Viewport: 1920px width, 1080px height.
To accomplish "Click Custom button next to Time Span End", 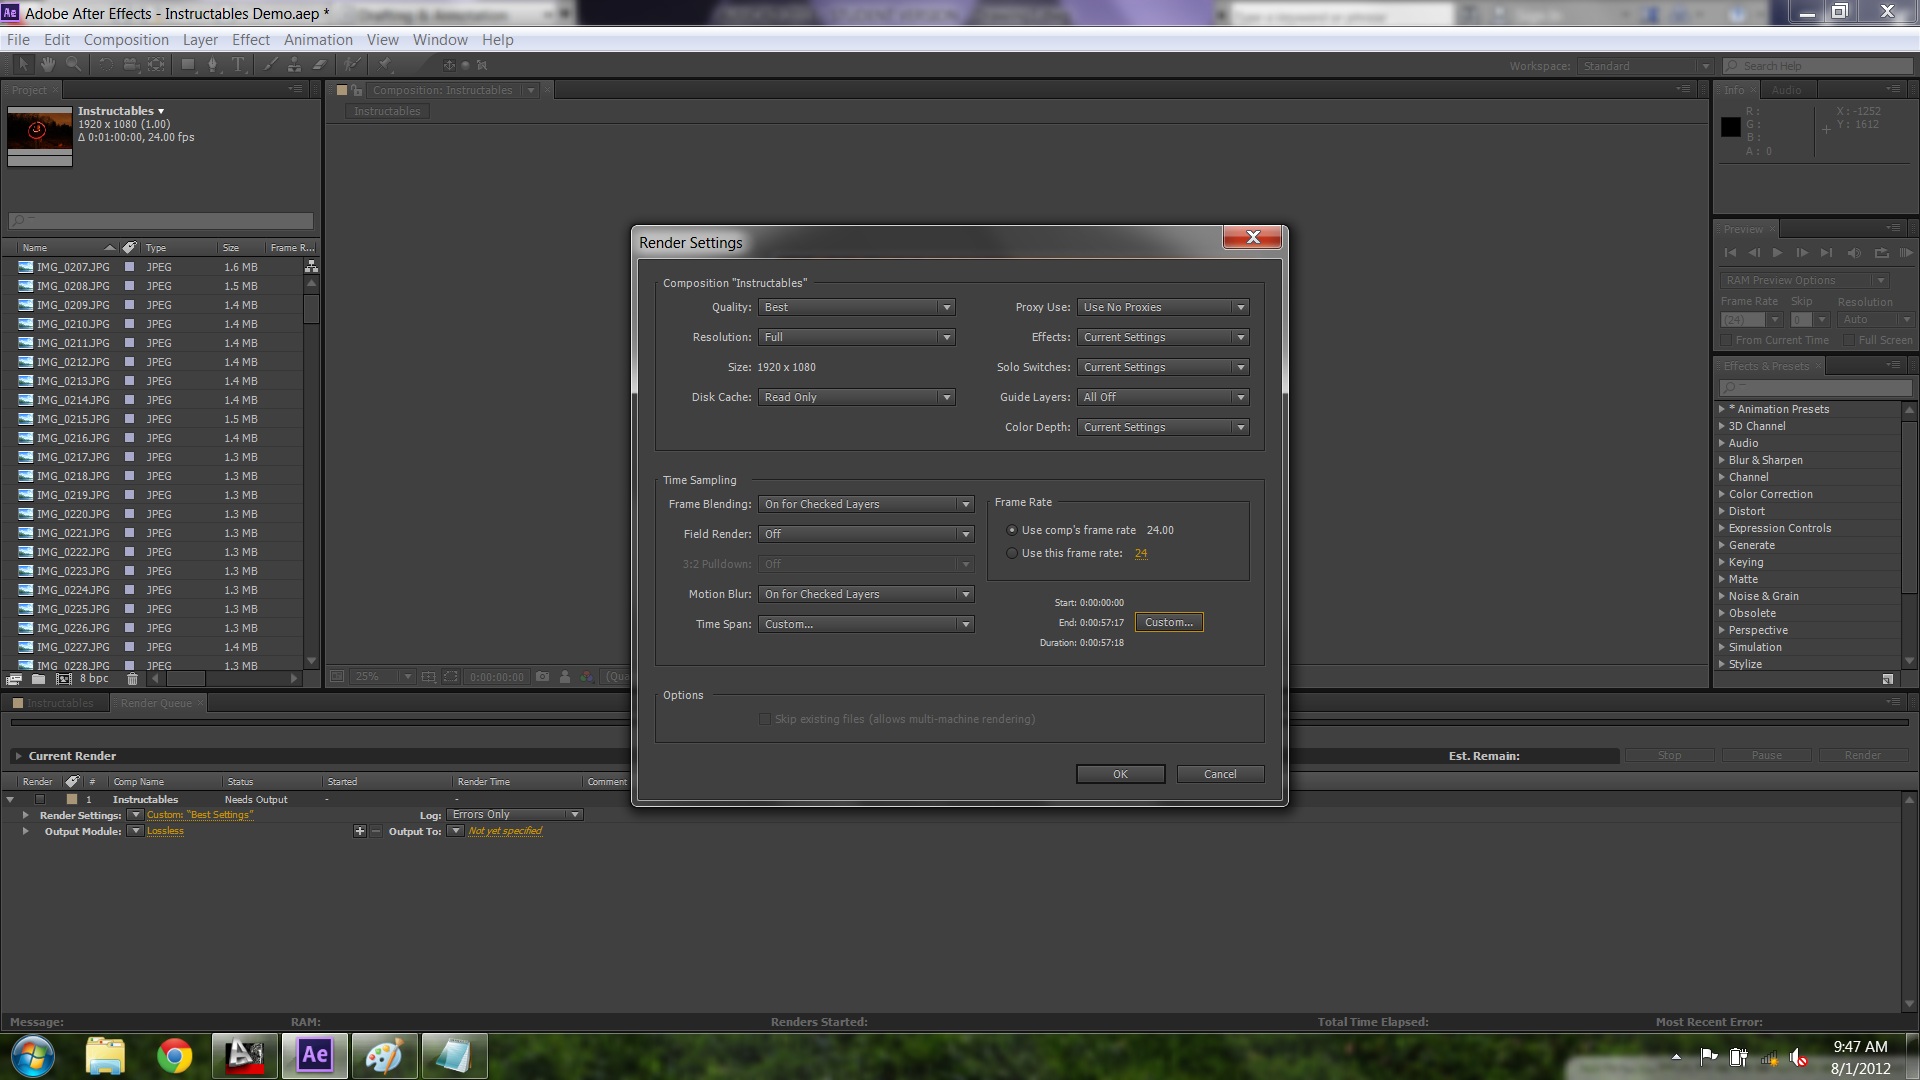I will [1167, 621].
